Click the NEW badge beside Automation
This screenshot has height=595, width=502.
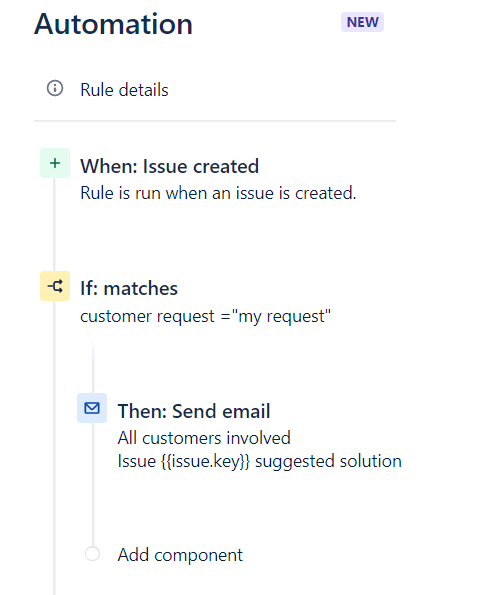coord(362,22)
